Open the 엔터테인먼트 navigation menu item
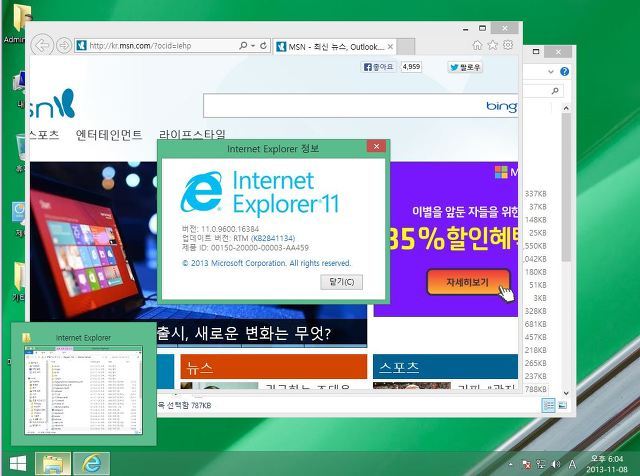The image size is (640, 476). 109,135
